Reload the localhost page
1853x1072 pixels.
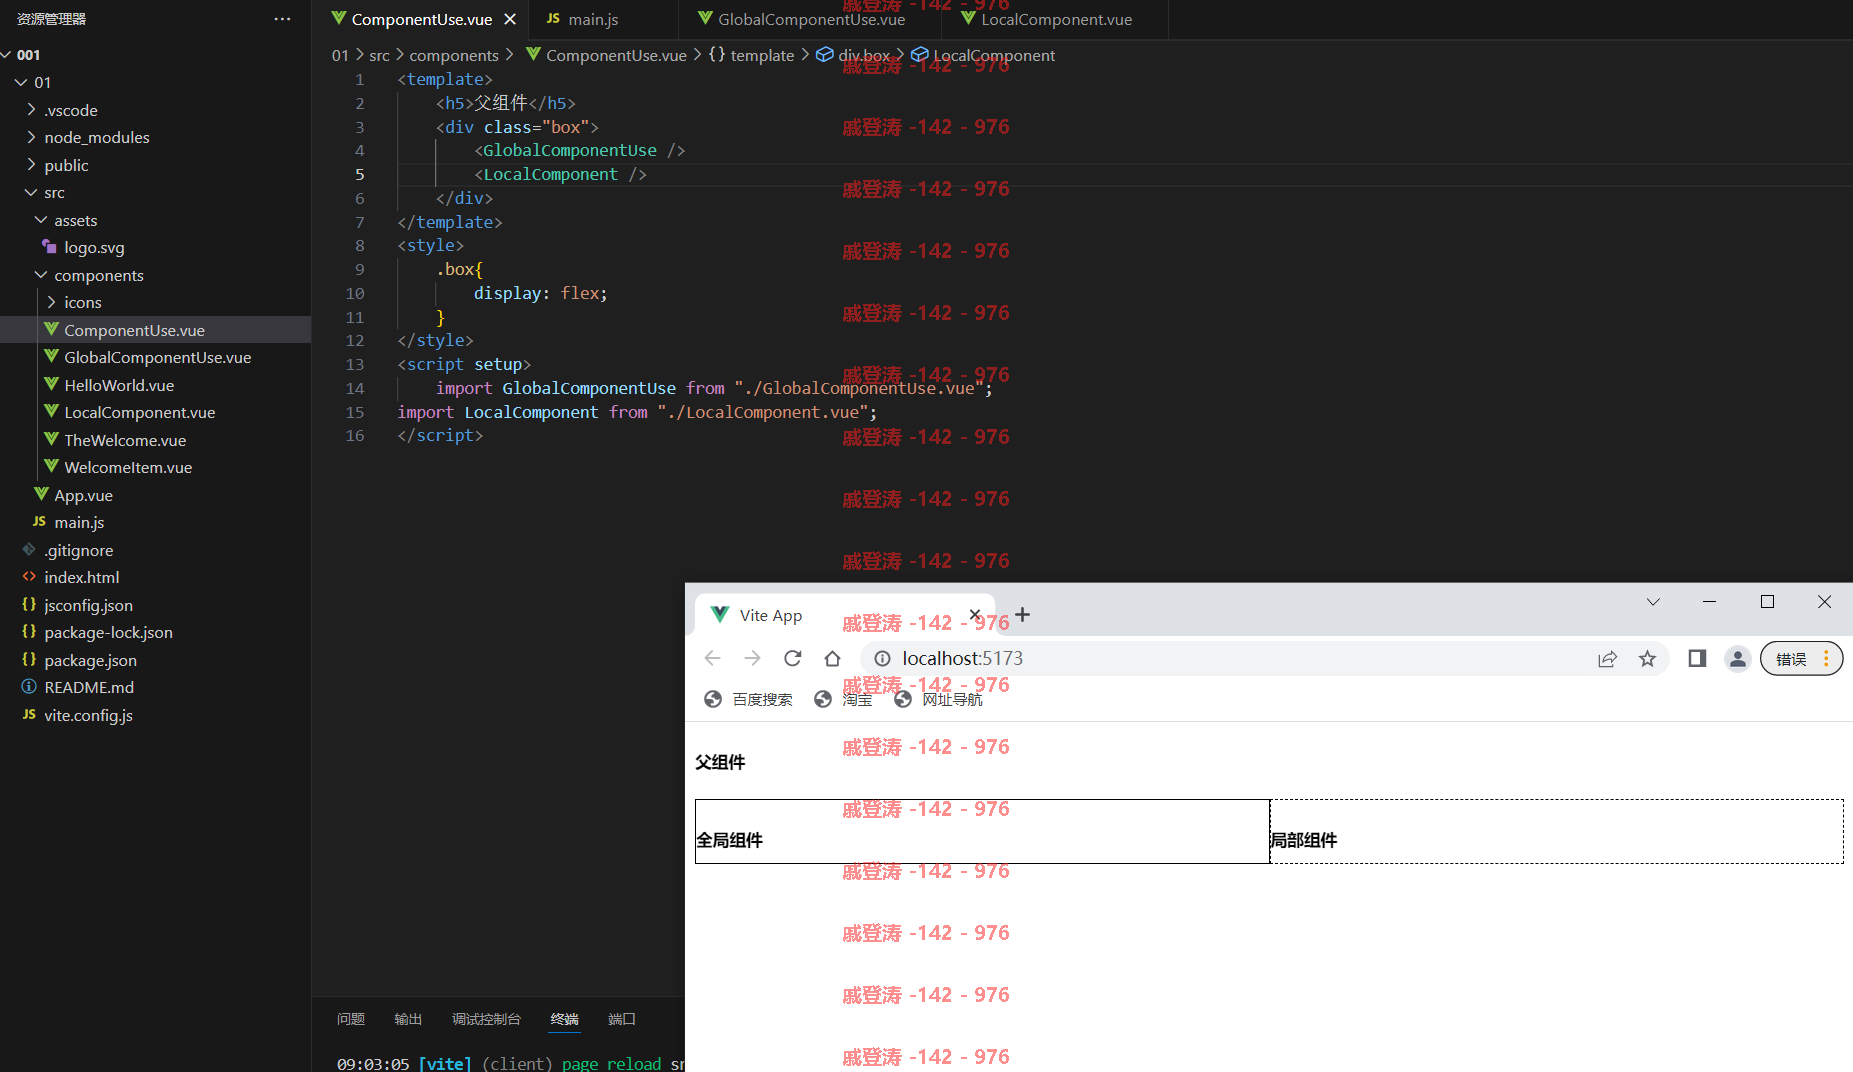pos(792,658)
